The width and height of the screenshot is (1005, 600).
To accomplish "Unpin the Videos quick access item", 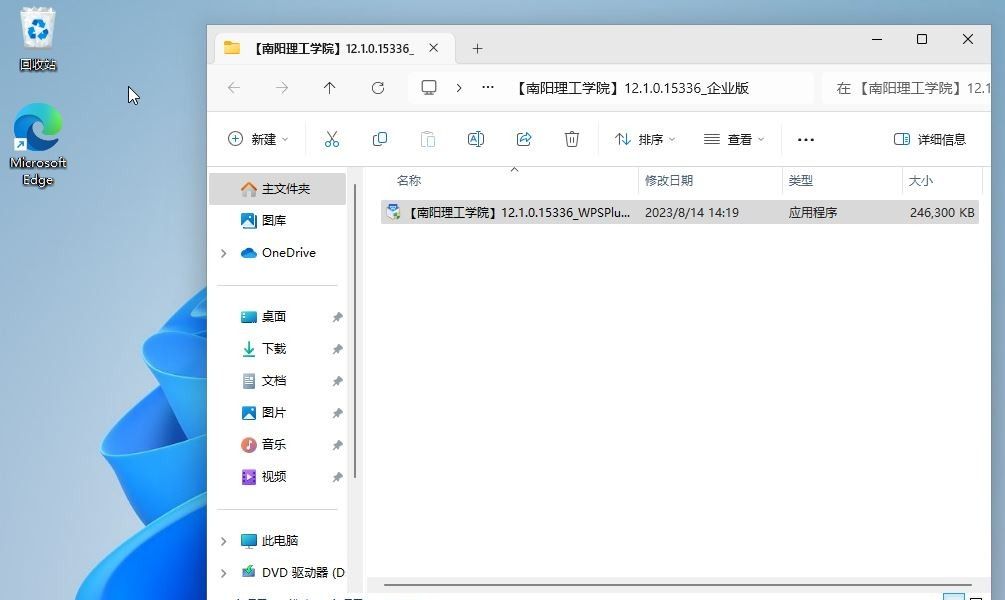I will [337, 477].
